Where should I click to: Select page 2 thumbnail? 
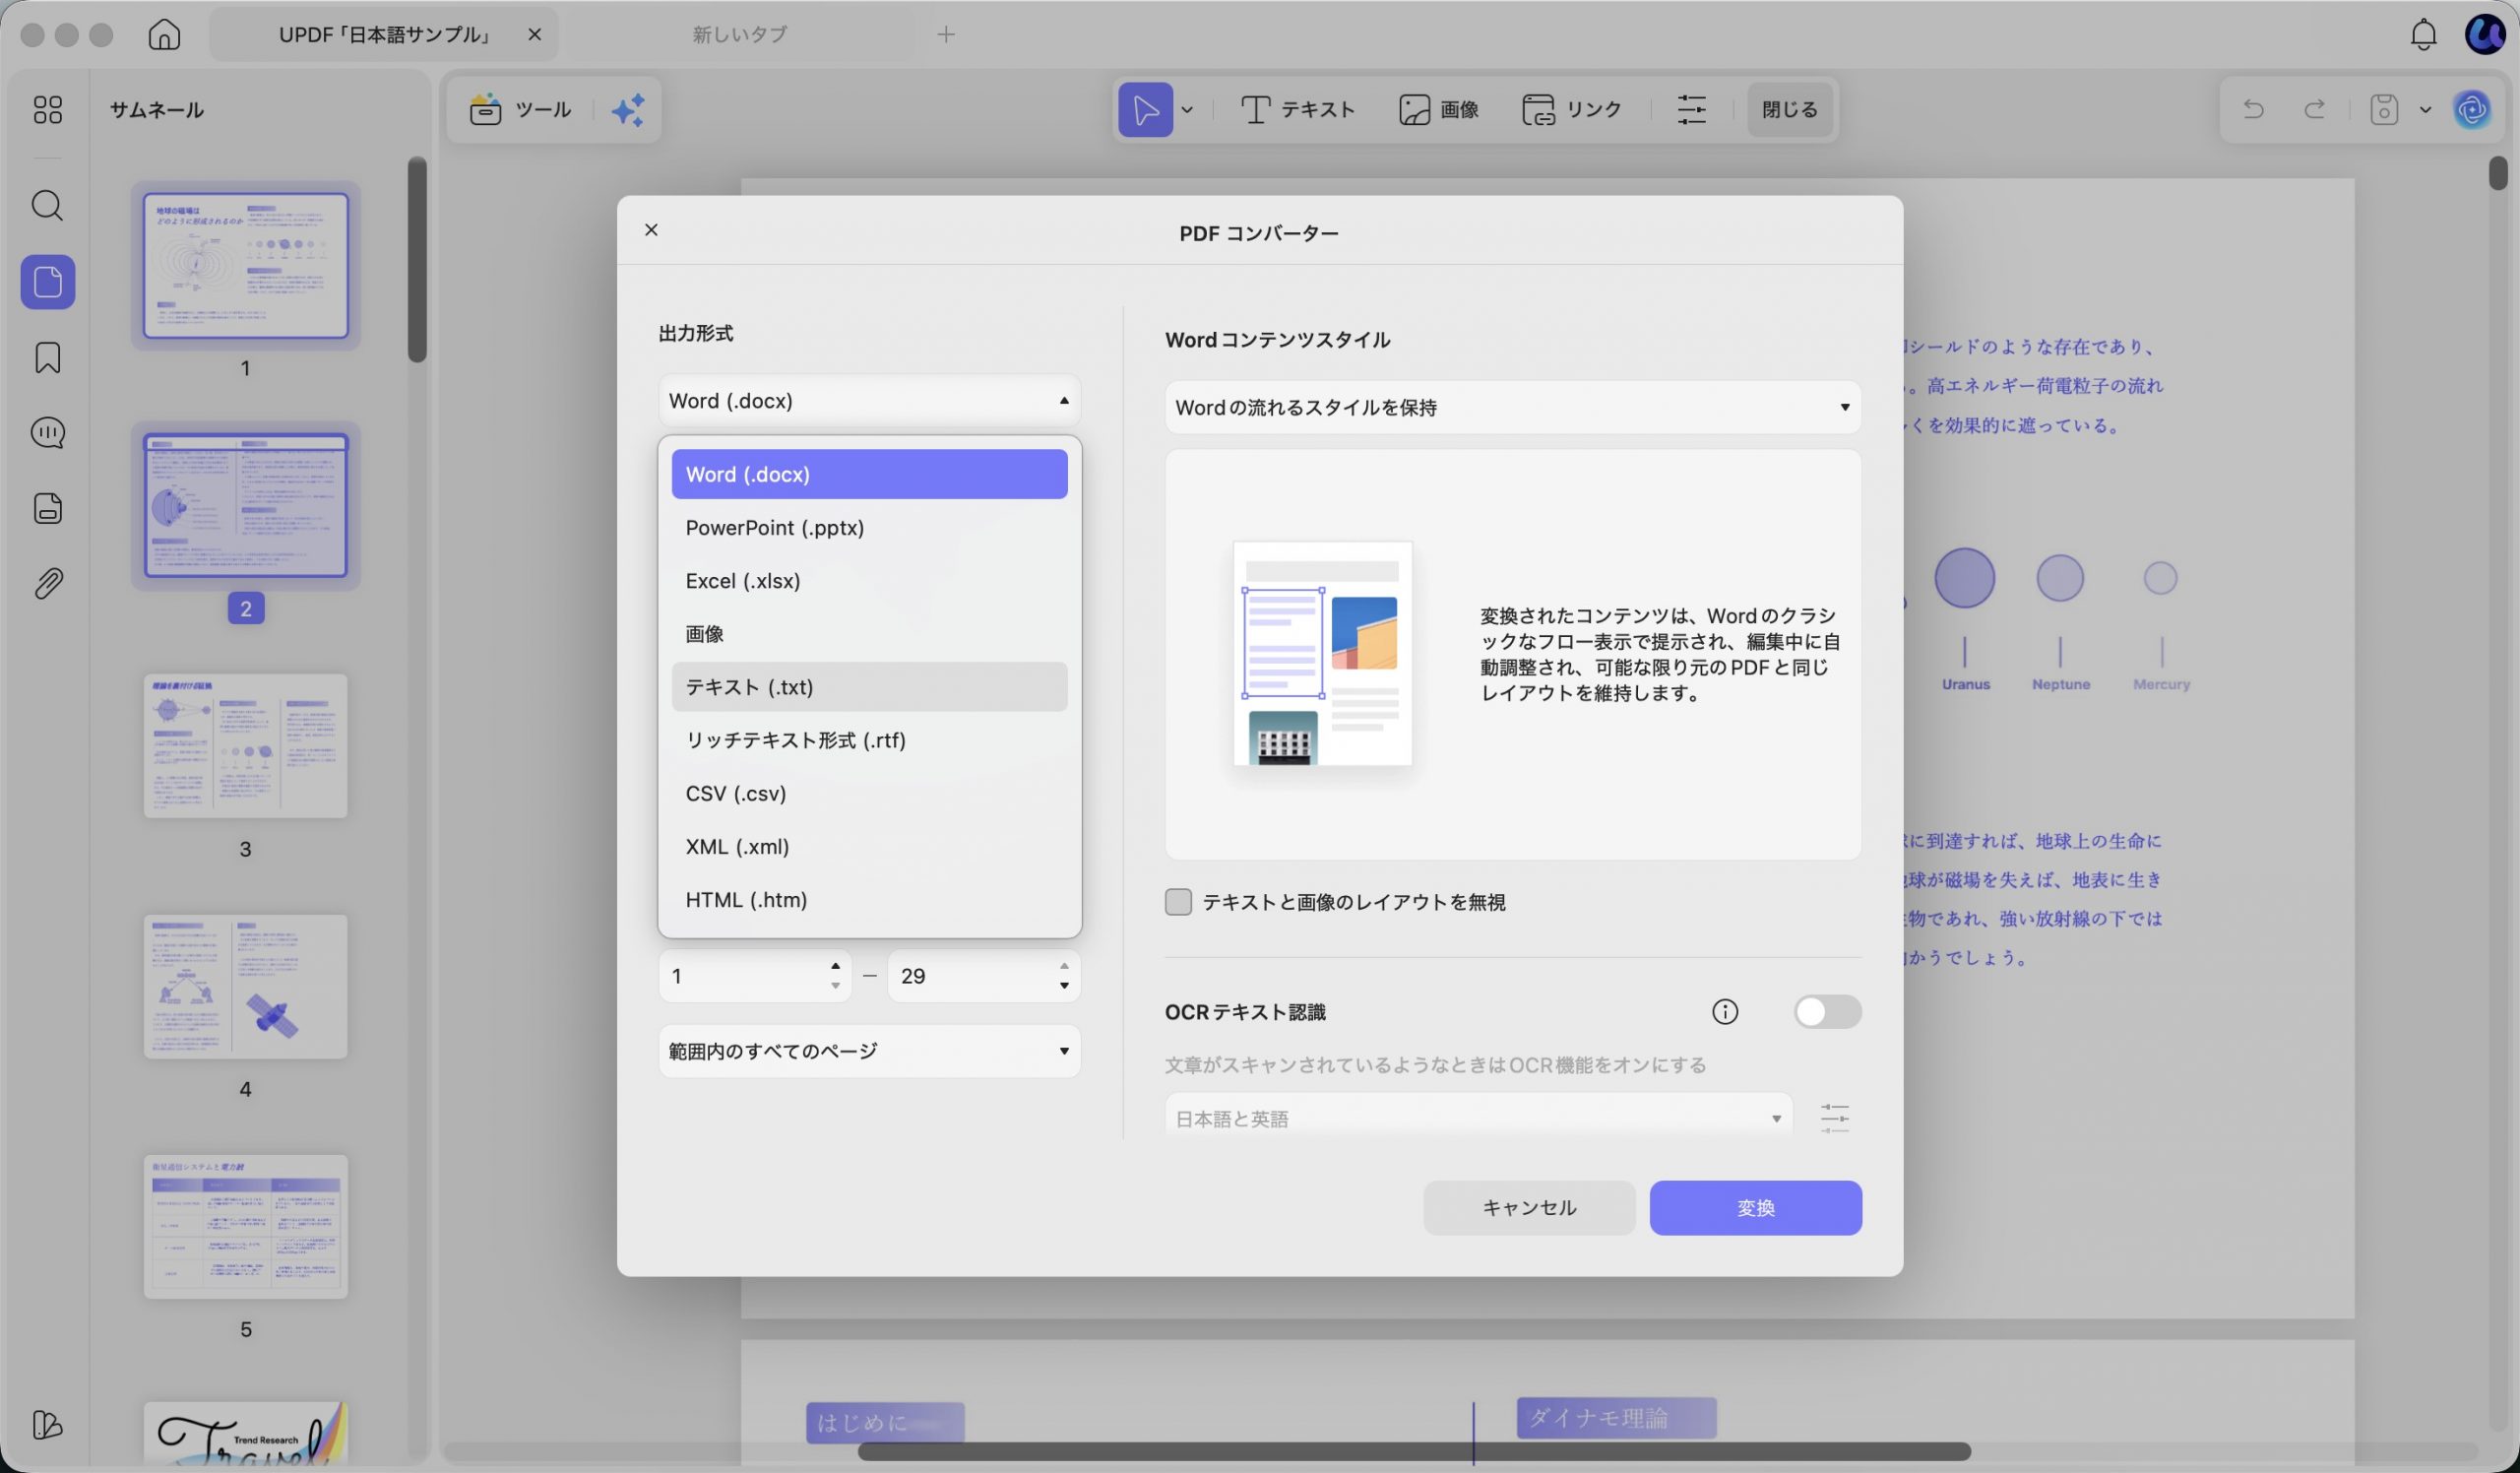245,506
